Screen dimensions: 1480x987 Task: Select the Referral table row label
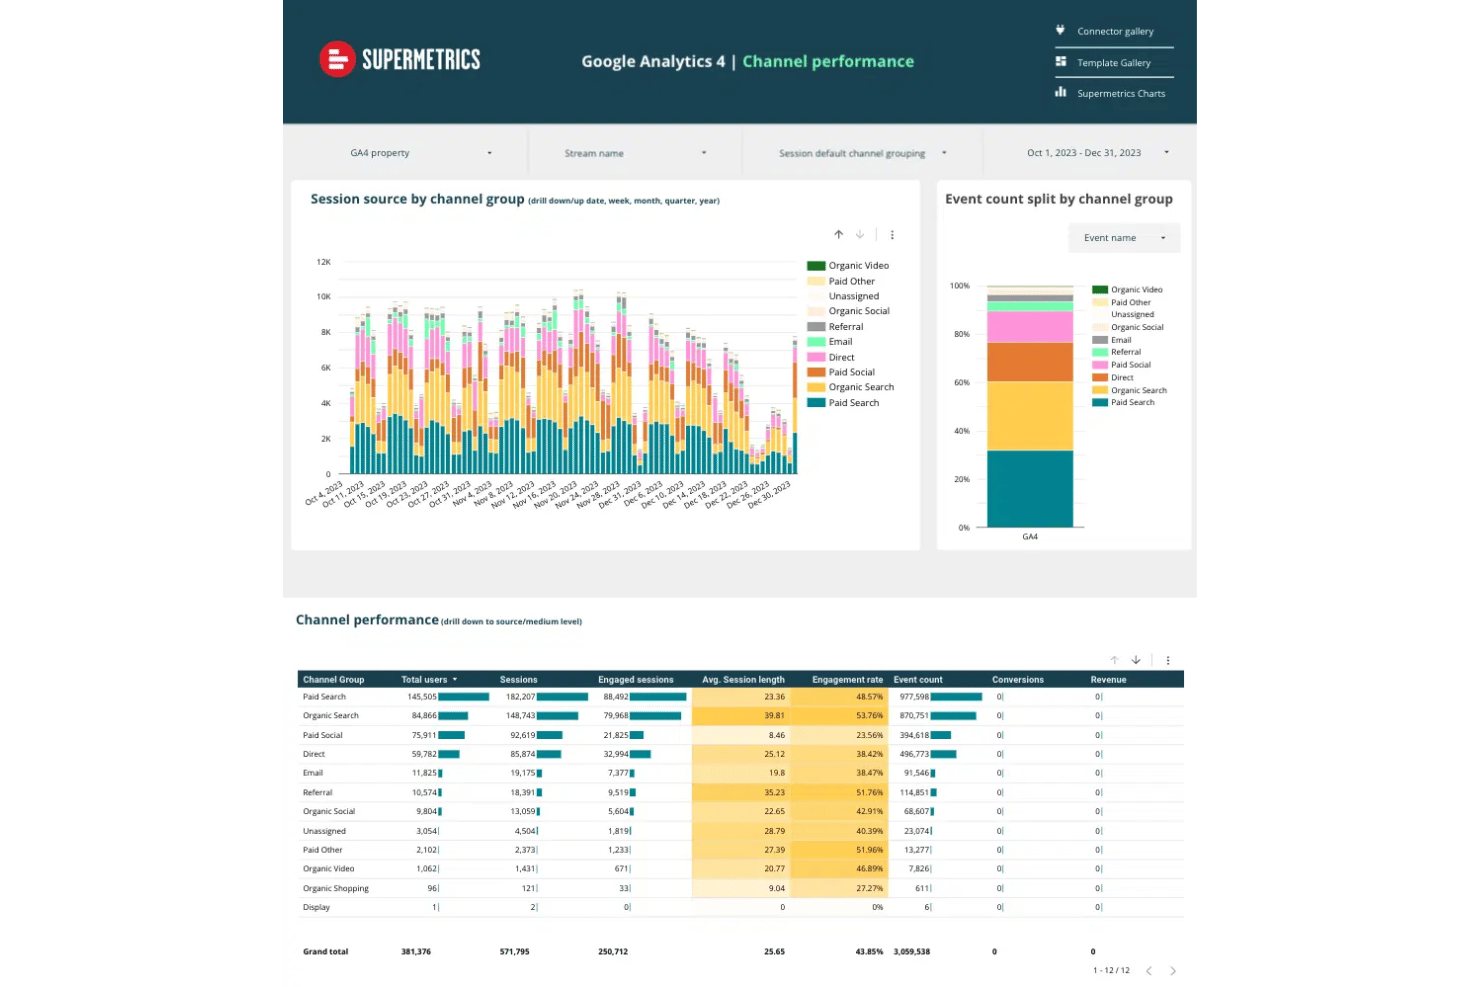click(x=317, y=792)
